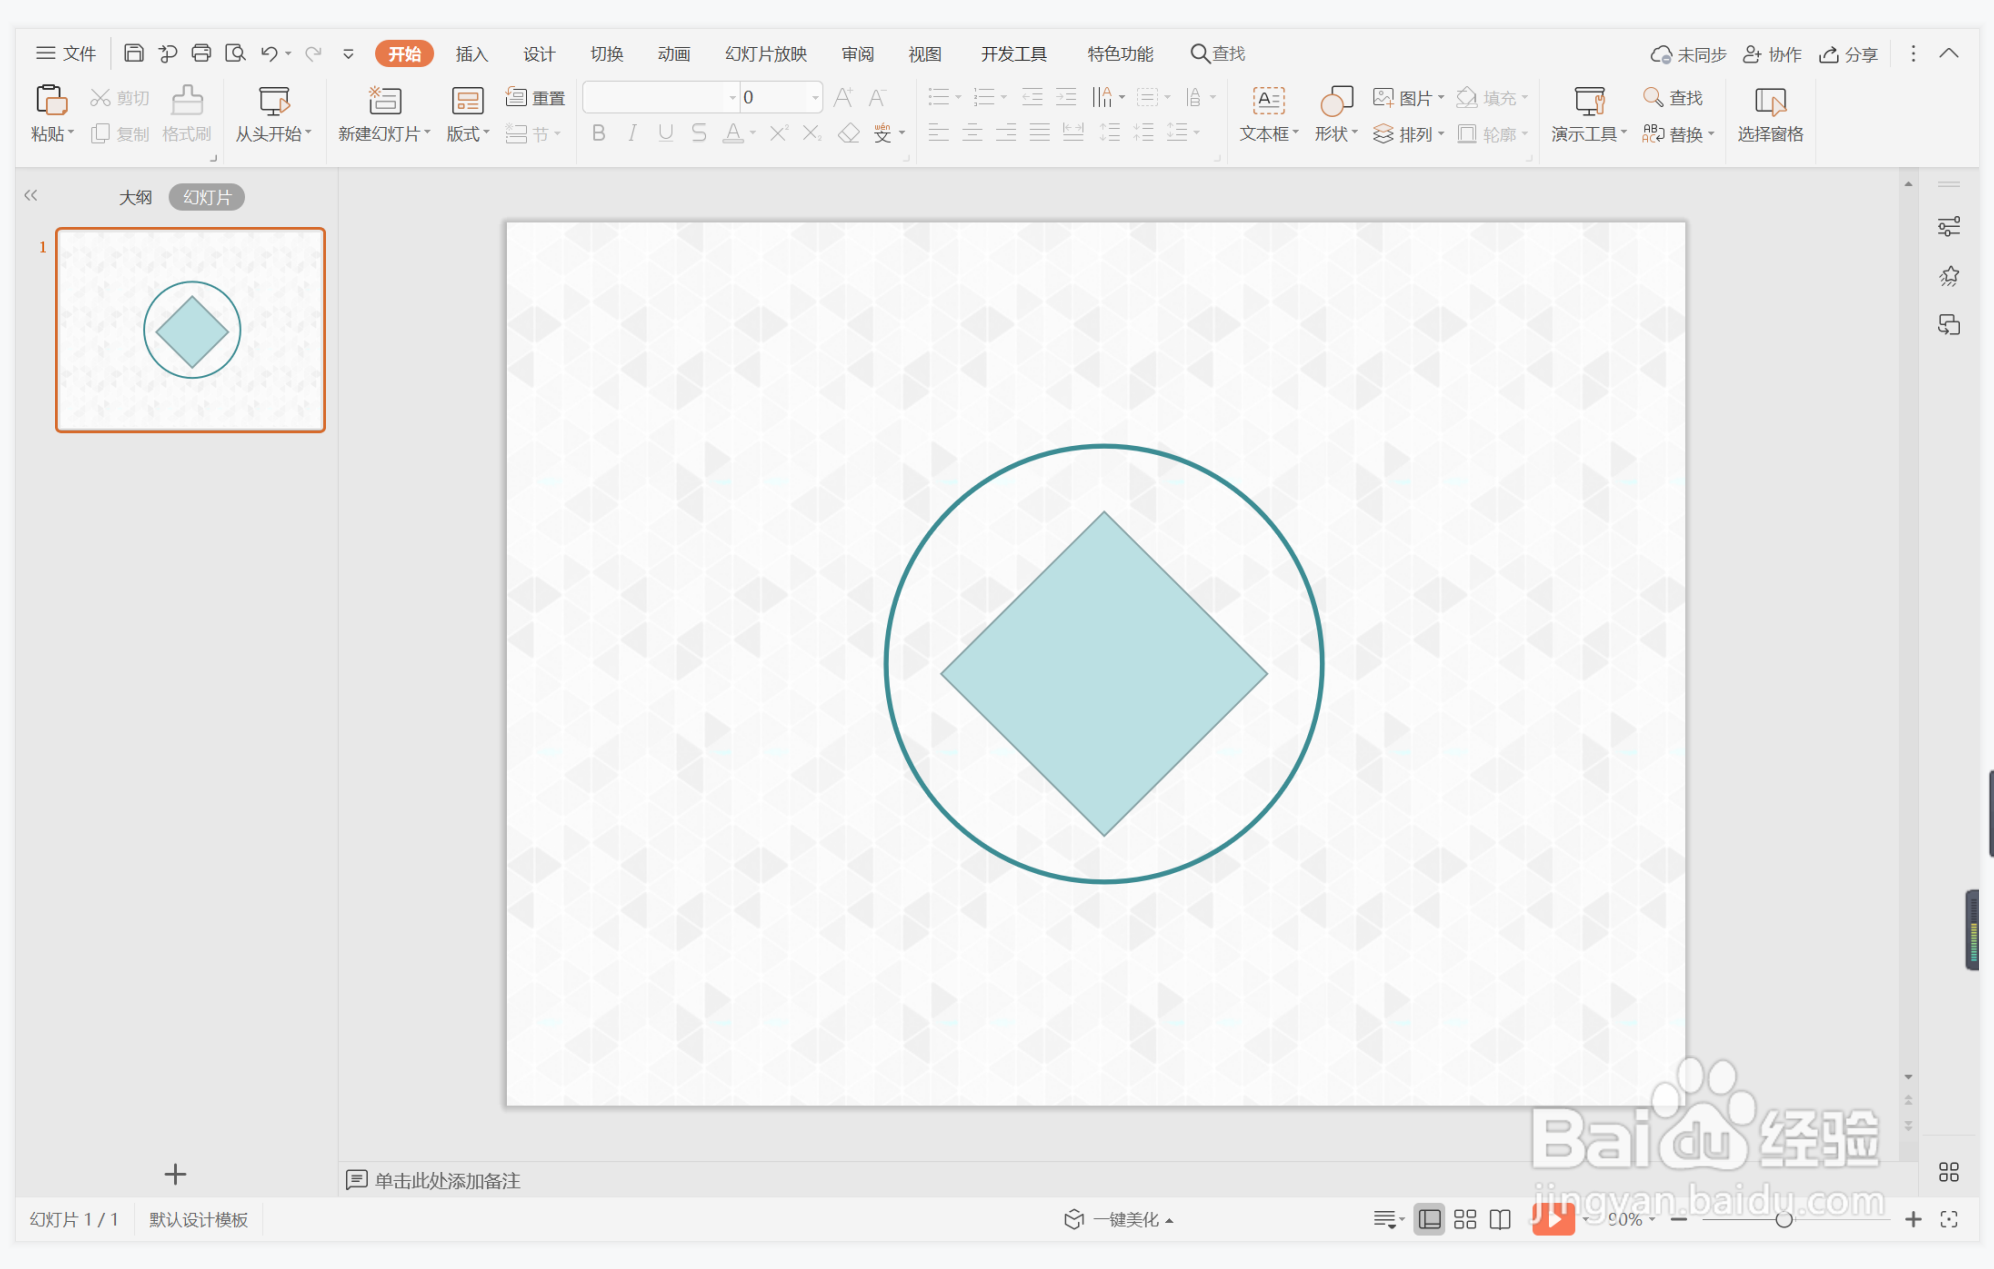Image resolution: width=1994 pixels, height=1269 pixels.
Task: Switch to slide sorter view
Action: click(1465, 1219)
